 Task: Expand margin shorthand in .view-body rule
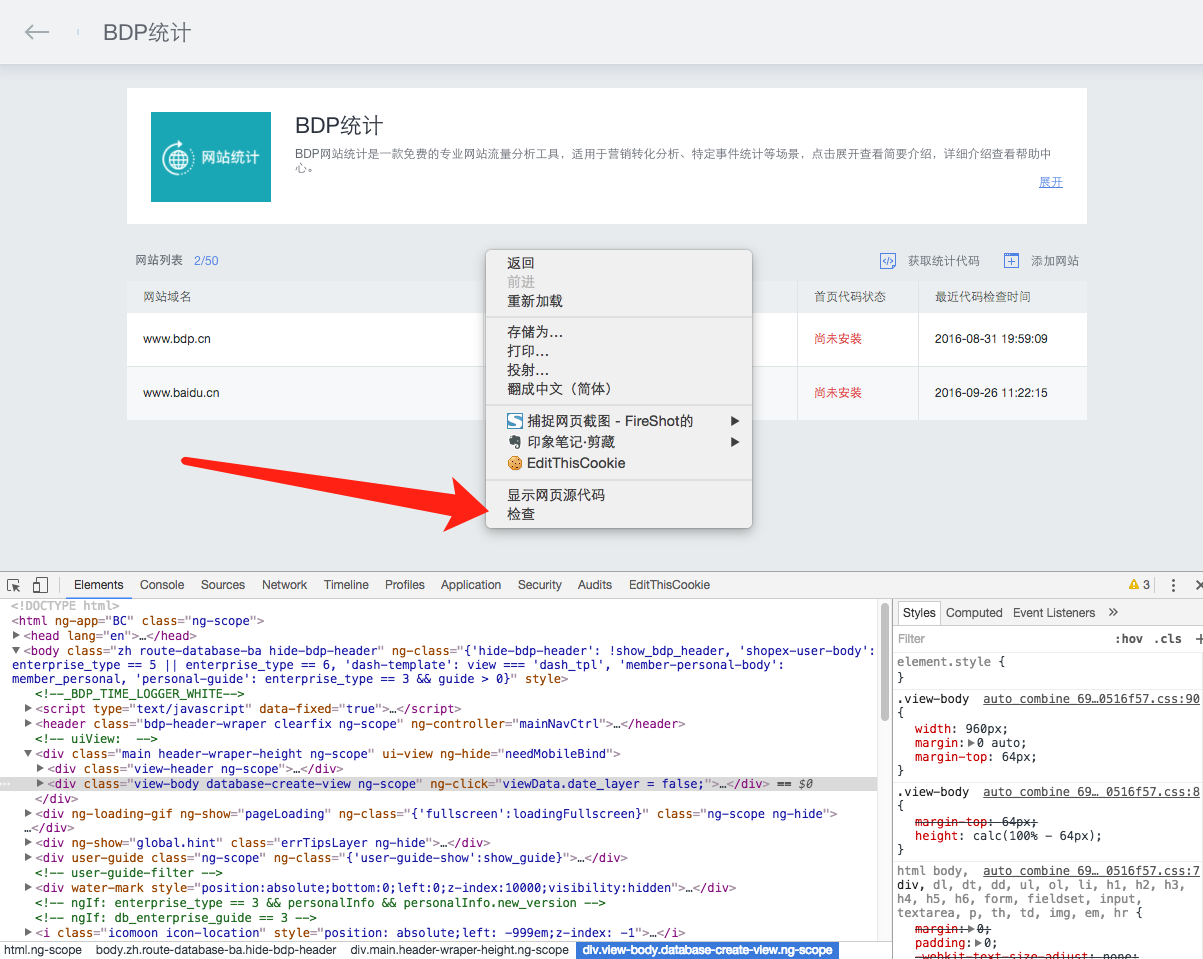click(x=973, y=744)
